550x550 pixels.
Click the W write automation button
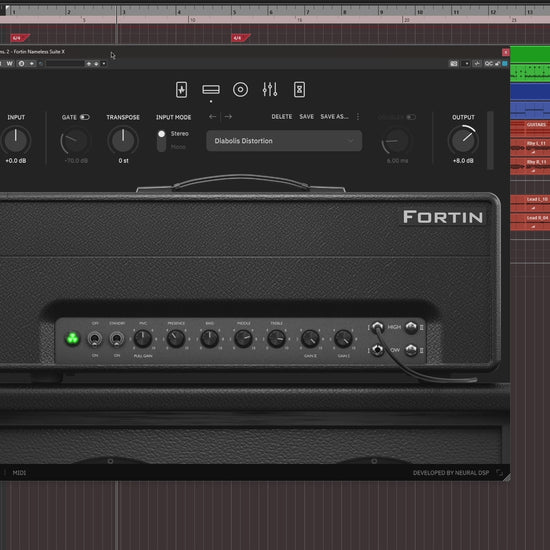(x=9, y=63)
